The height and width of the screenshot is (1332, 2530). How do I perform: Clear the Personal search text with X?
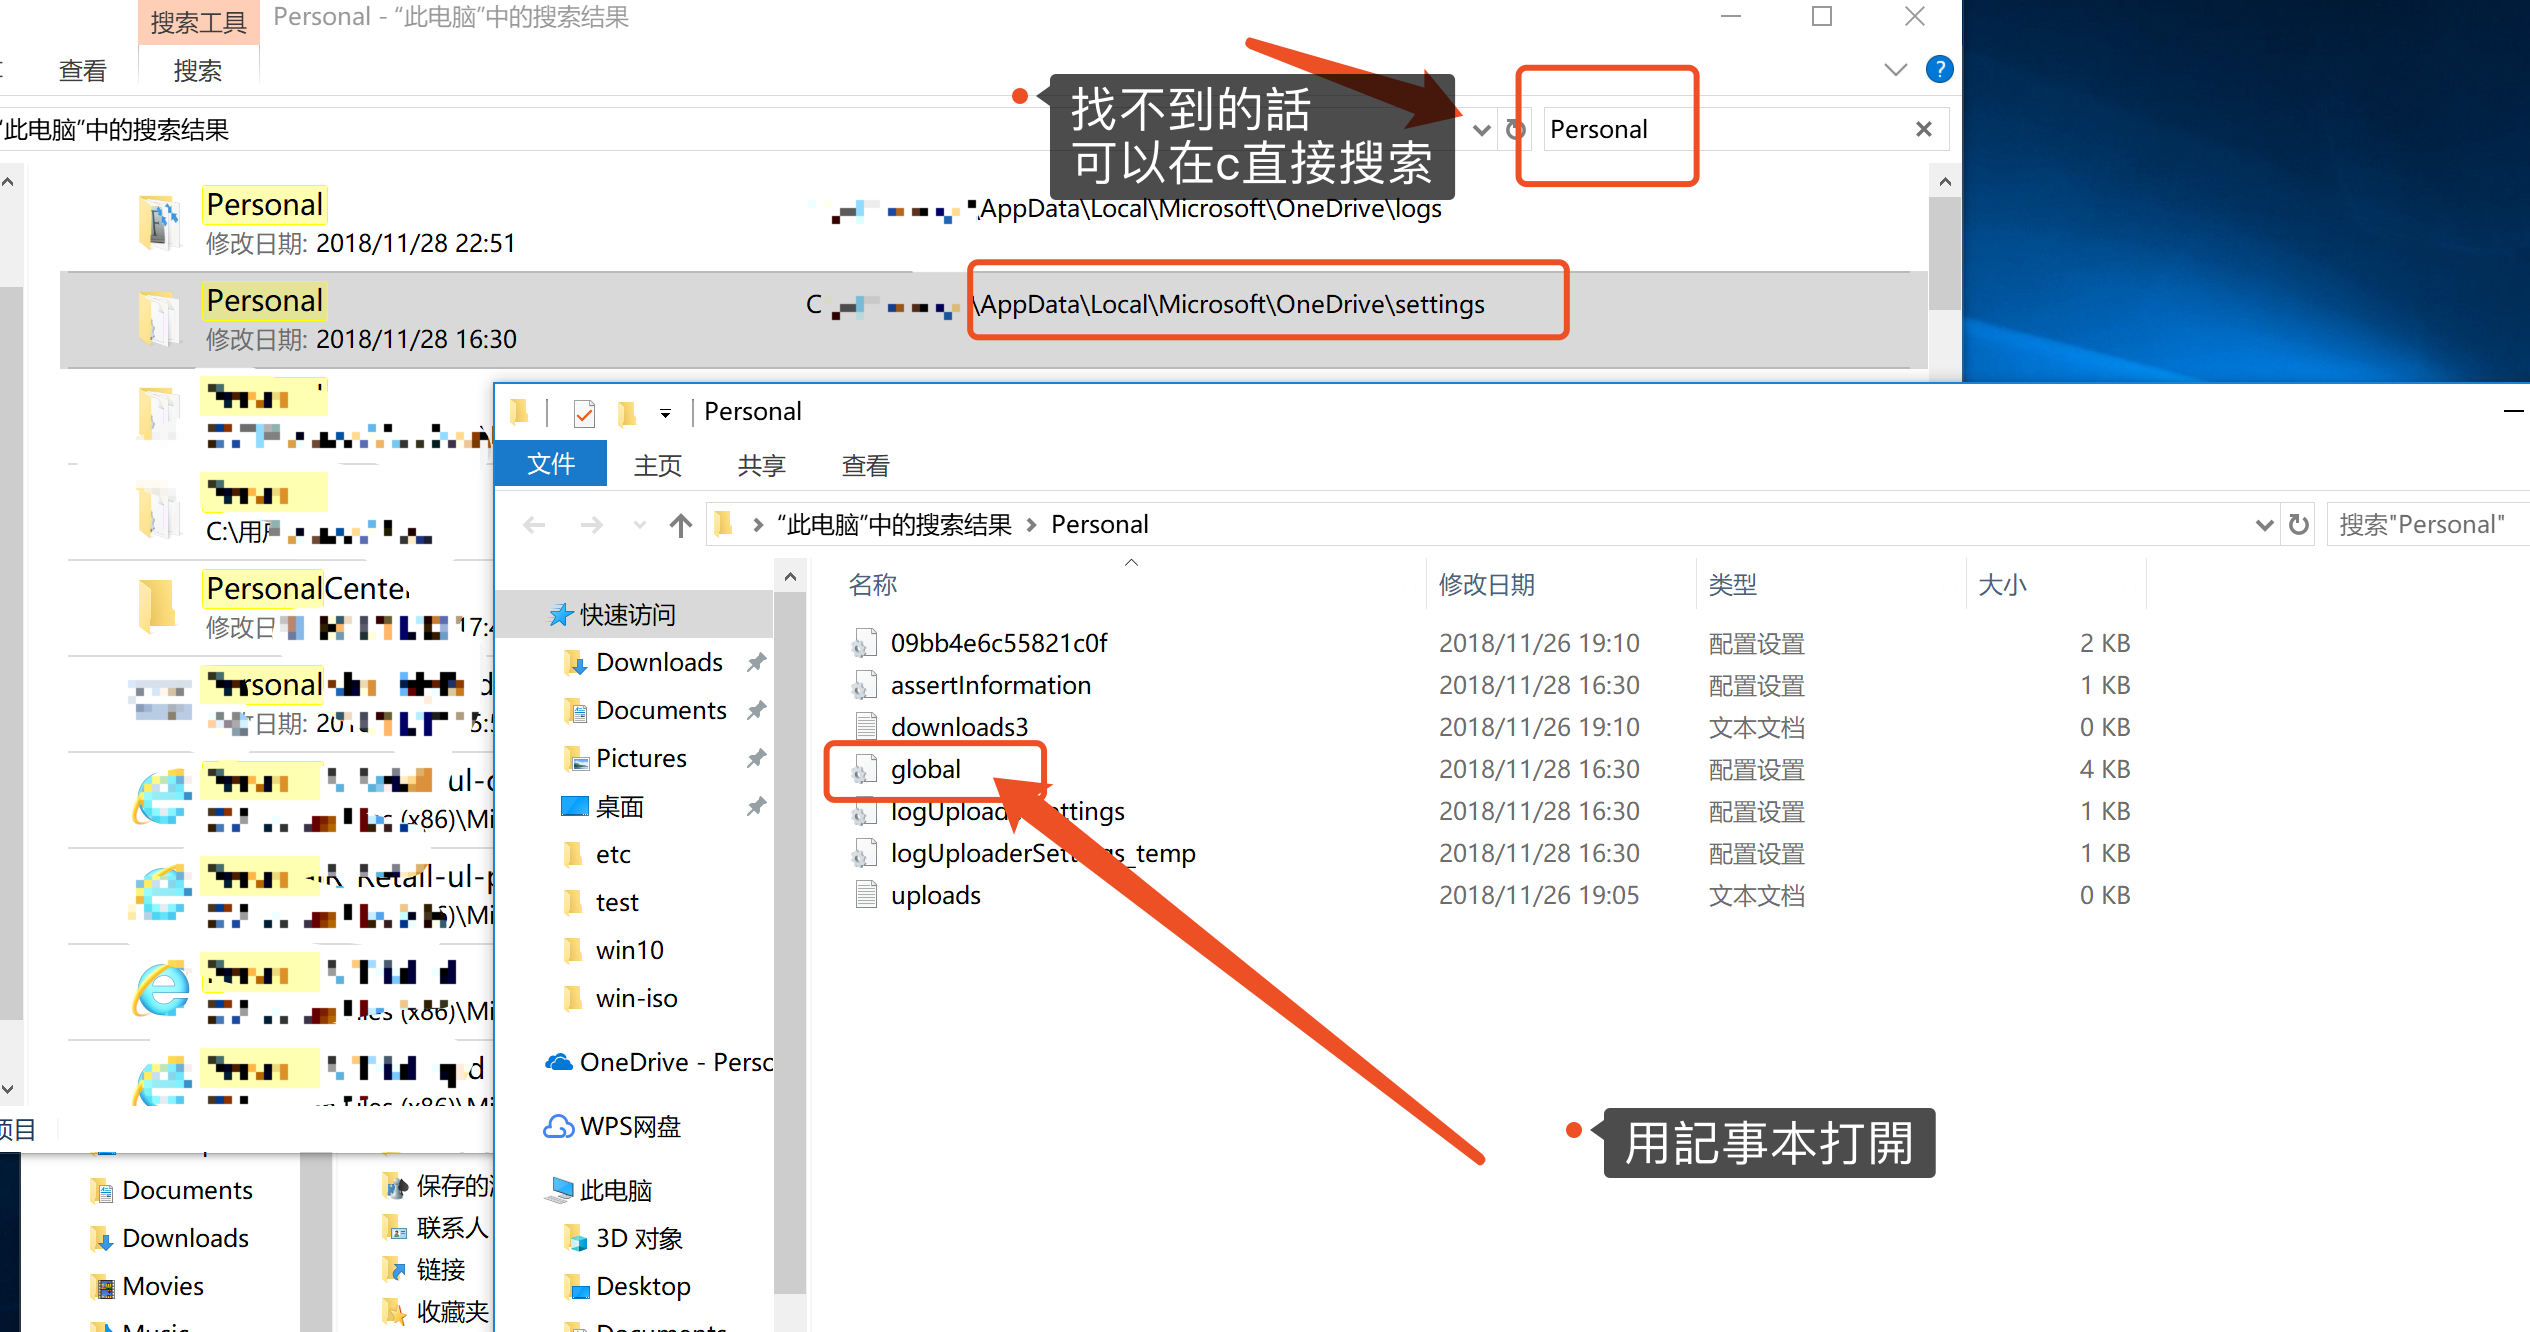1923,129
